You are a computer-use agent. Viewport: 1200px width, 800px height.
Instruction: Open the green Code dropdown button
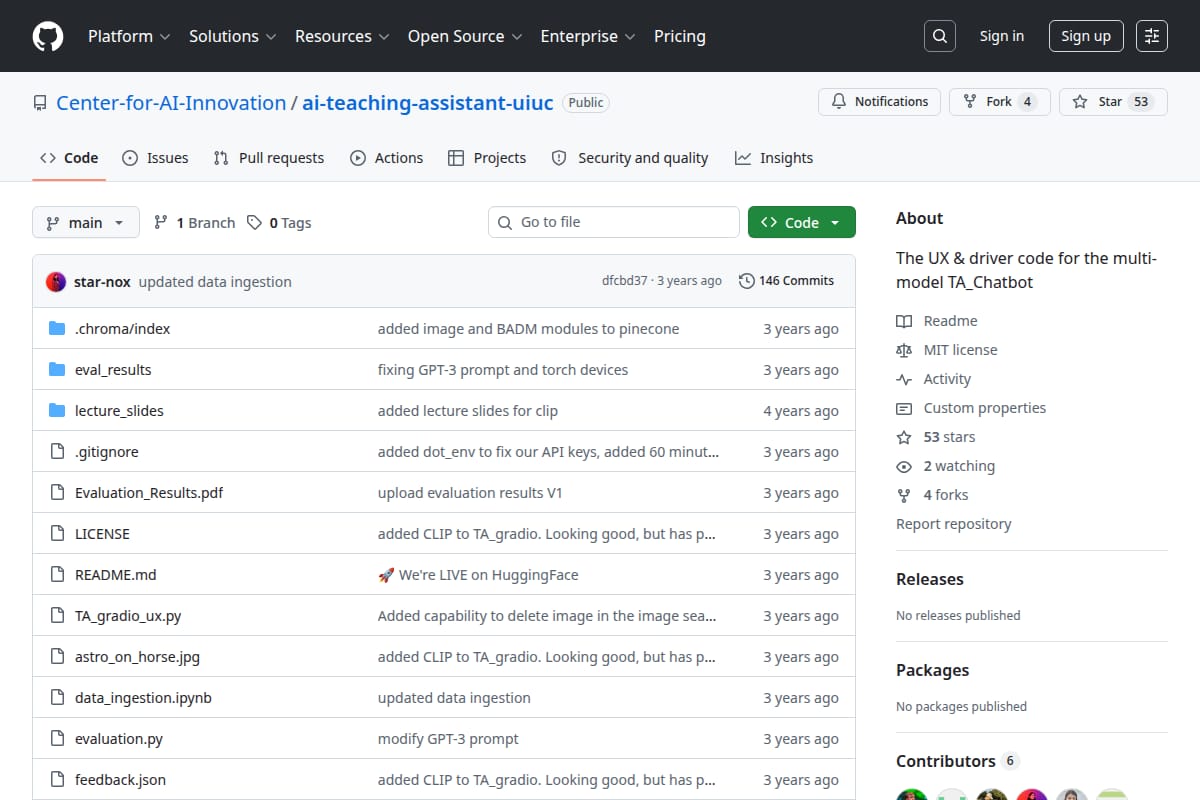pos(802,223)
